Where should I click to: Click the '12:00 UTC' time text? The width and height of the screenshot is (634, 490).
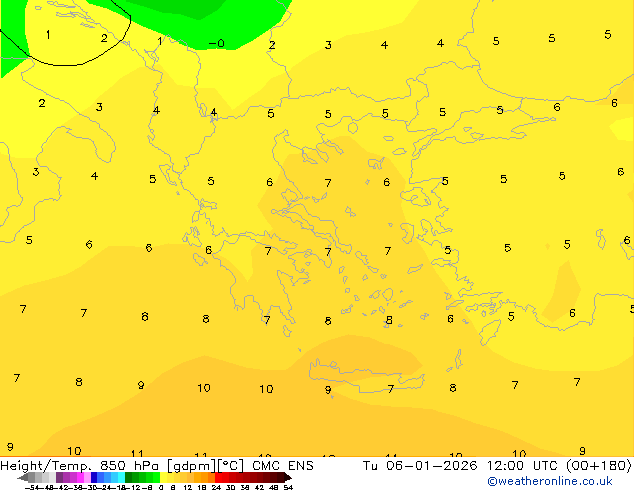(x=524, y=466)
